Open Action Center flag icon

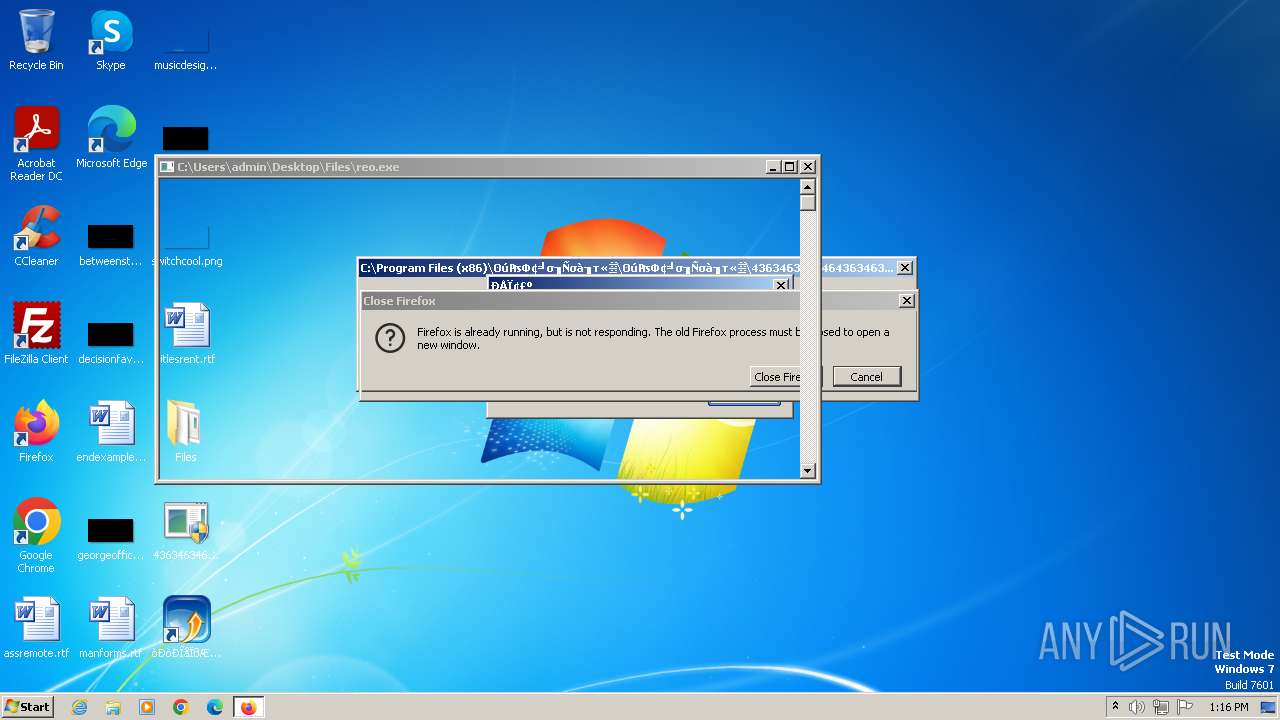[x=1185, y=707]
